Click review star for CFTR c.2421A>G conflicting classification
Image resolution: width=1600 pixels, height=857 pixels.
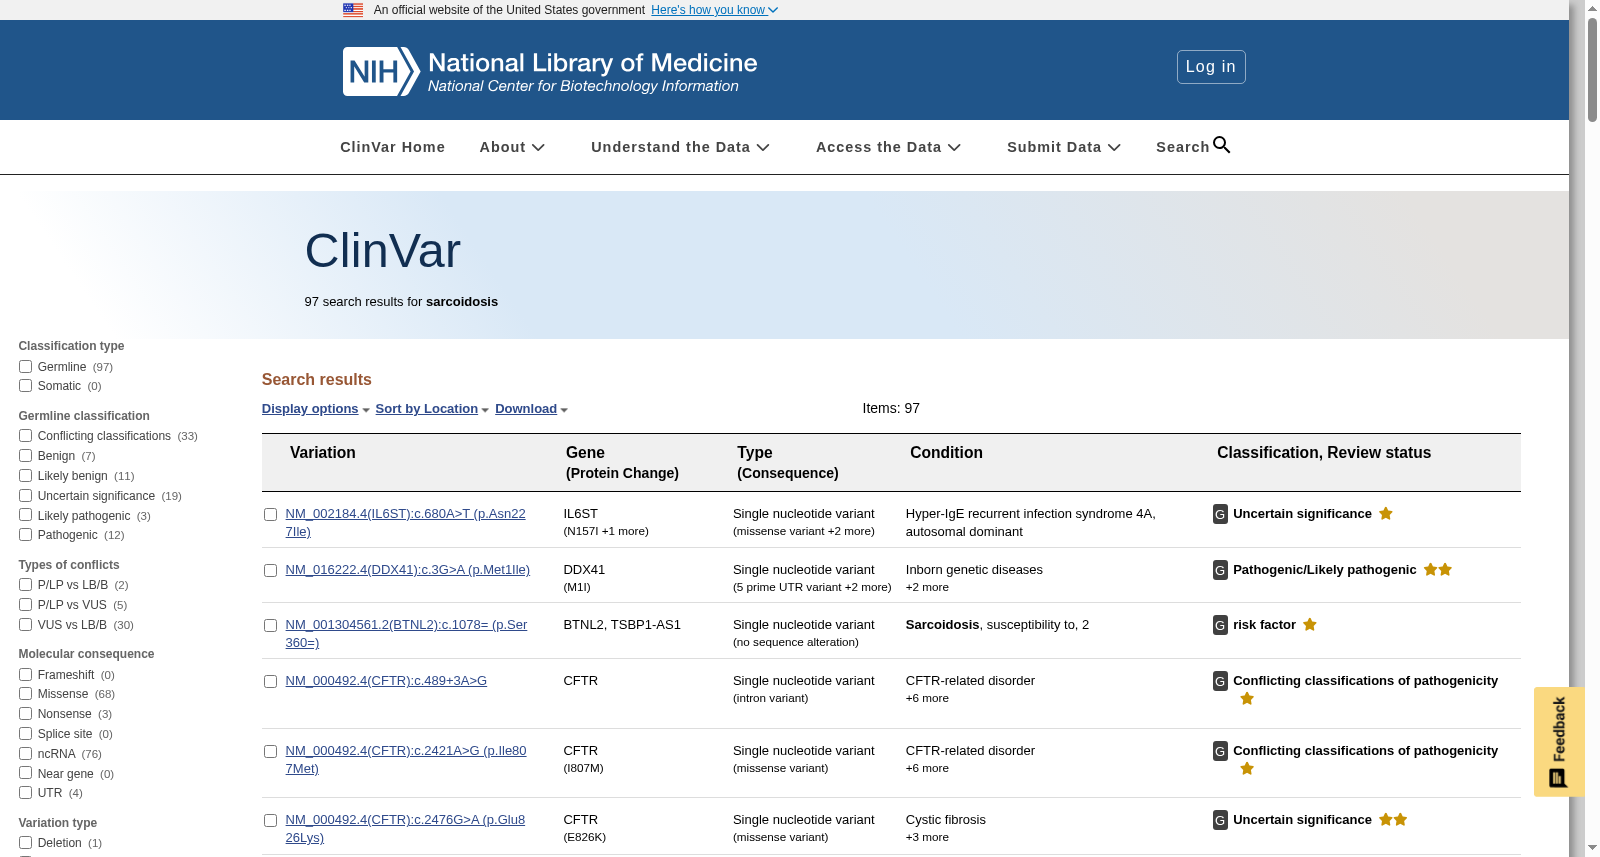(x=1247, y=768)
